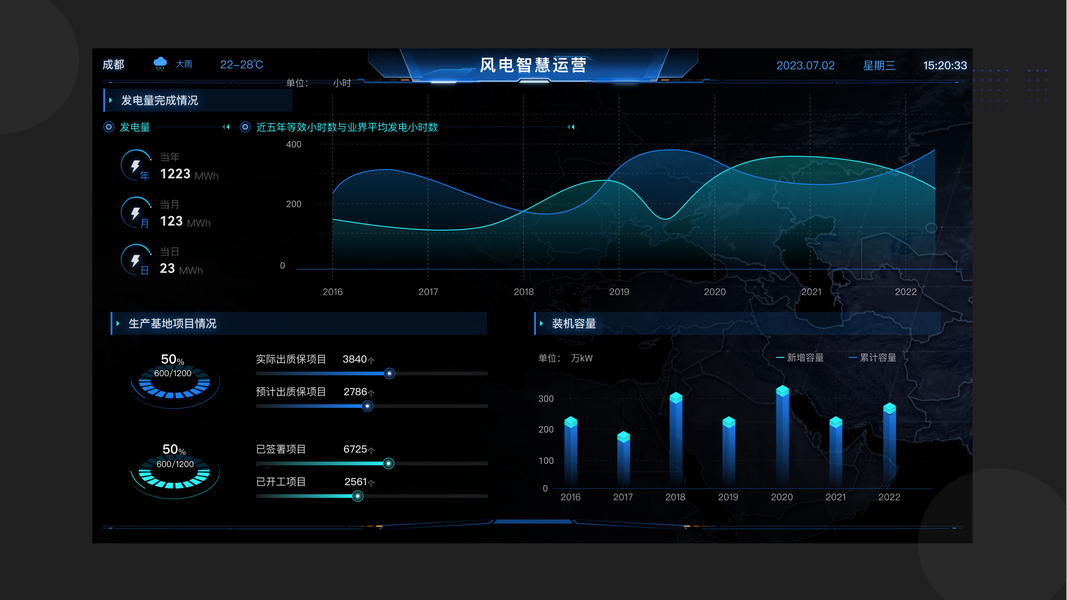Click the yearly generation lightning gauge icon
The width and height of the screenshot is (1067, 600).
point(136,165)
